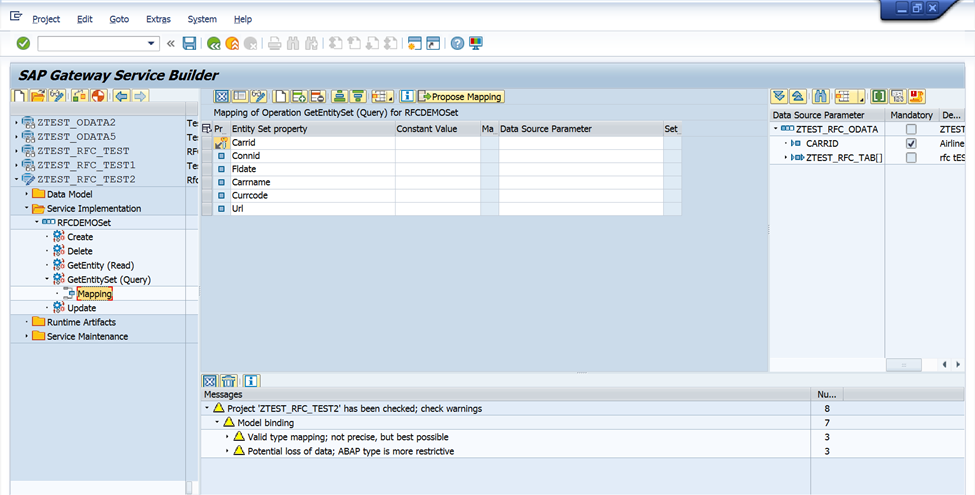Click the Check Project Consistency icon
This screenshot has height=495, width=975.
pos(80,96)
